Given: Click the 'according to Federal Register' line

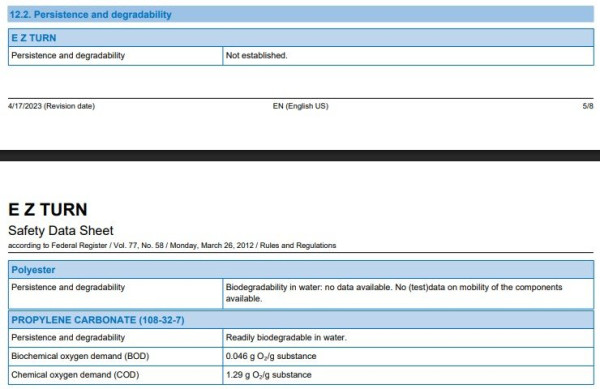Looking at the screenshot, I should tap(172, 246).
